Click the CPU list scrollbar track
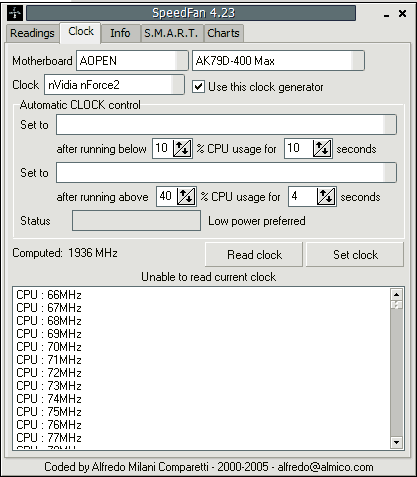417x477 pixels. tap(396, 373)
